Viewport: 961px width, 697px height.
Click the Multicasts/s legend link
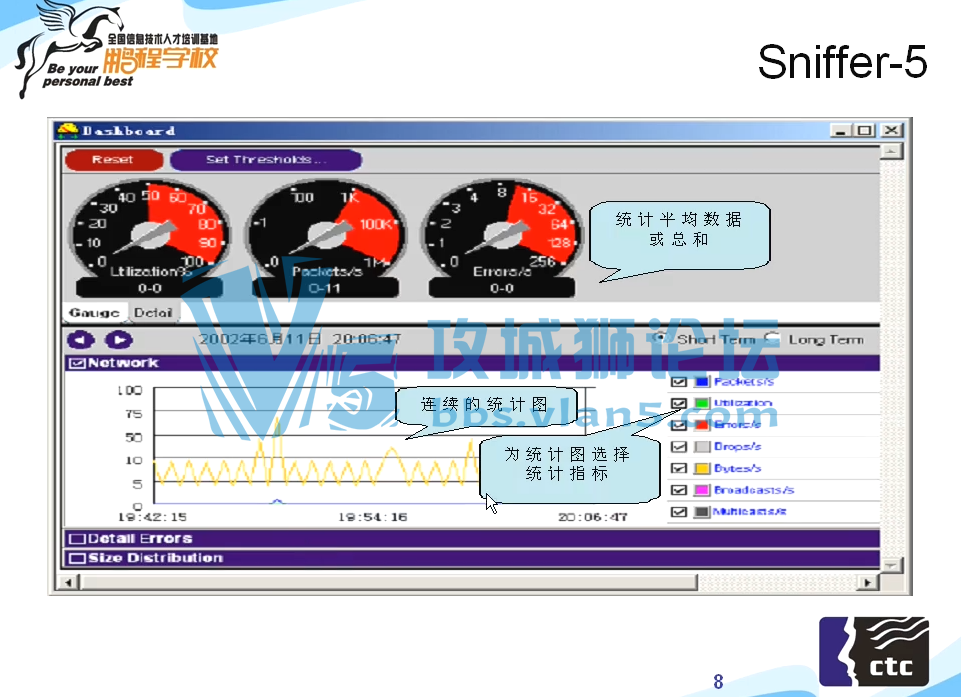(x=750, y=511)
